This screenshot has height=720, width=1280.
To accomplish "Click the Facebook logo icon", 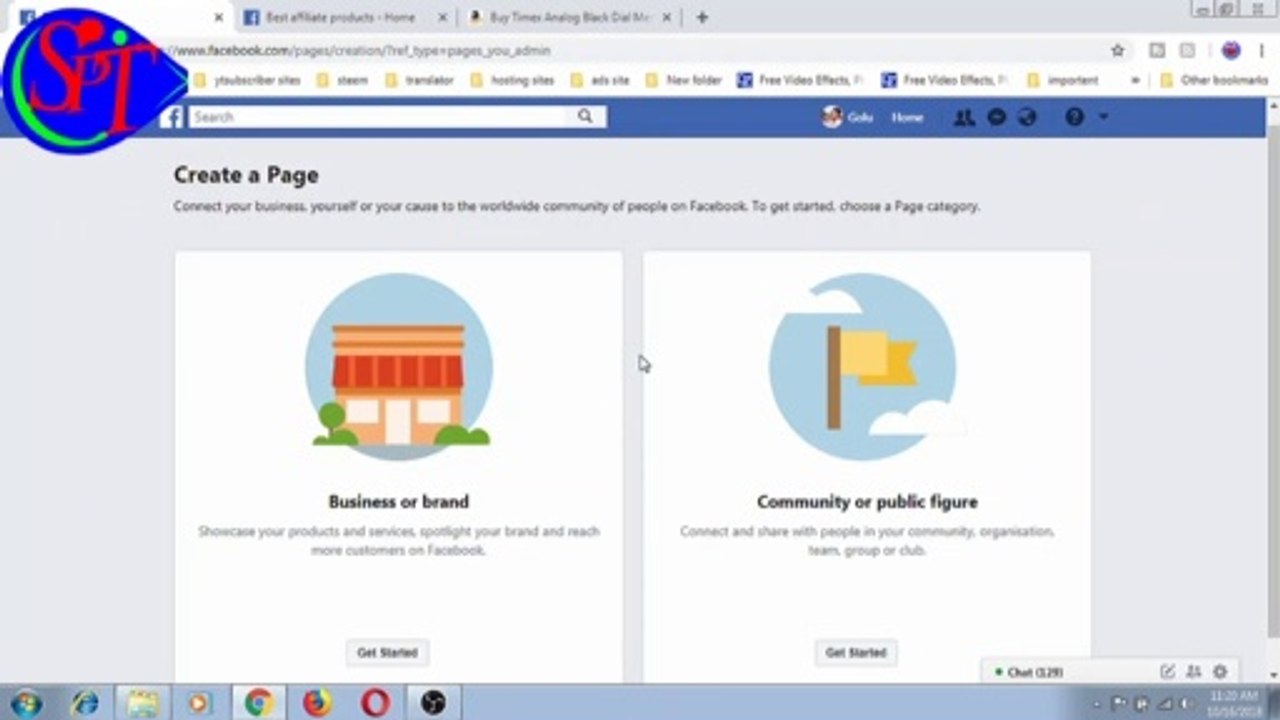I will (173, 117).
